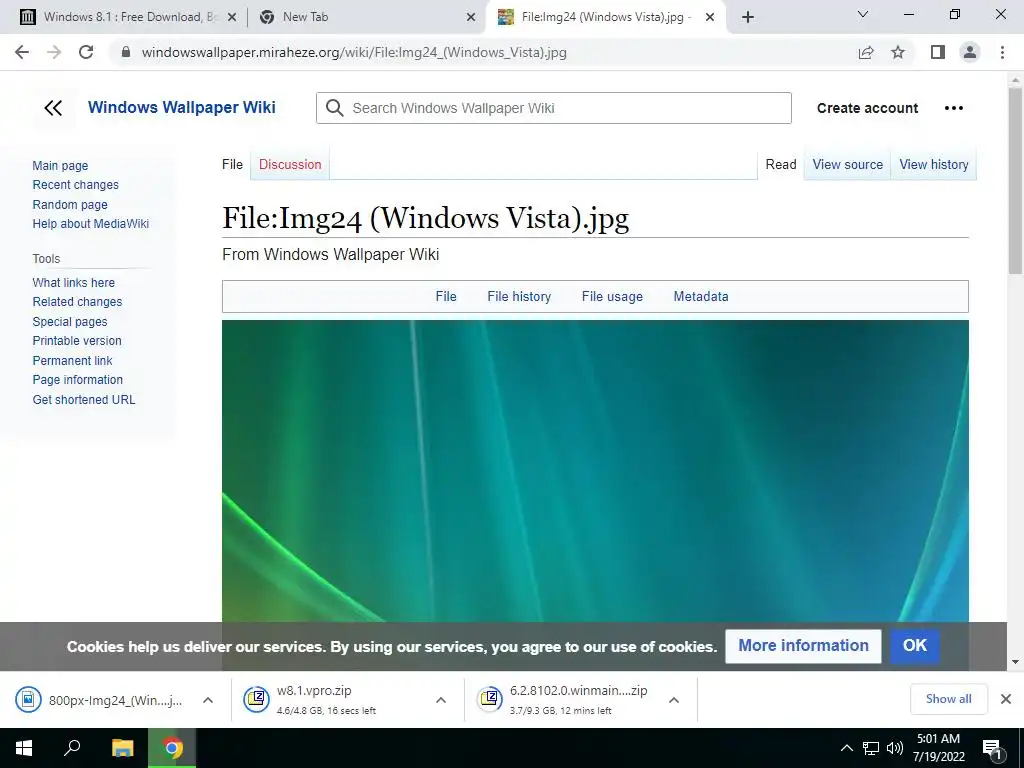Select the Read view tab
This screenshot has height=768, width=1024.
click(780, 165)
